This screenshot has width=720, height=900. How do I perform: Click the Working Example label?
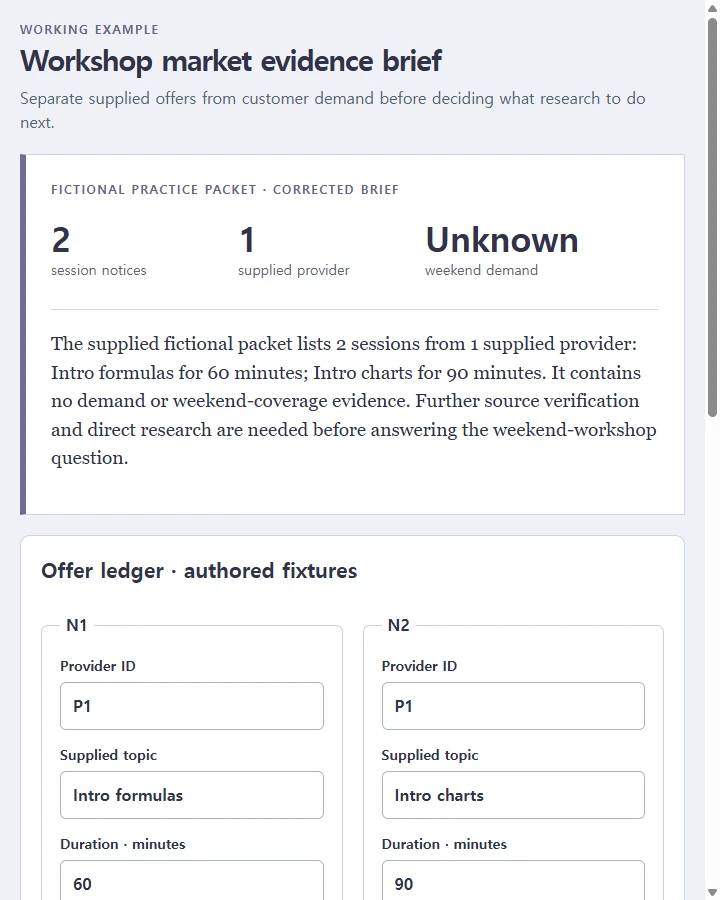click(x=90, y=29)
